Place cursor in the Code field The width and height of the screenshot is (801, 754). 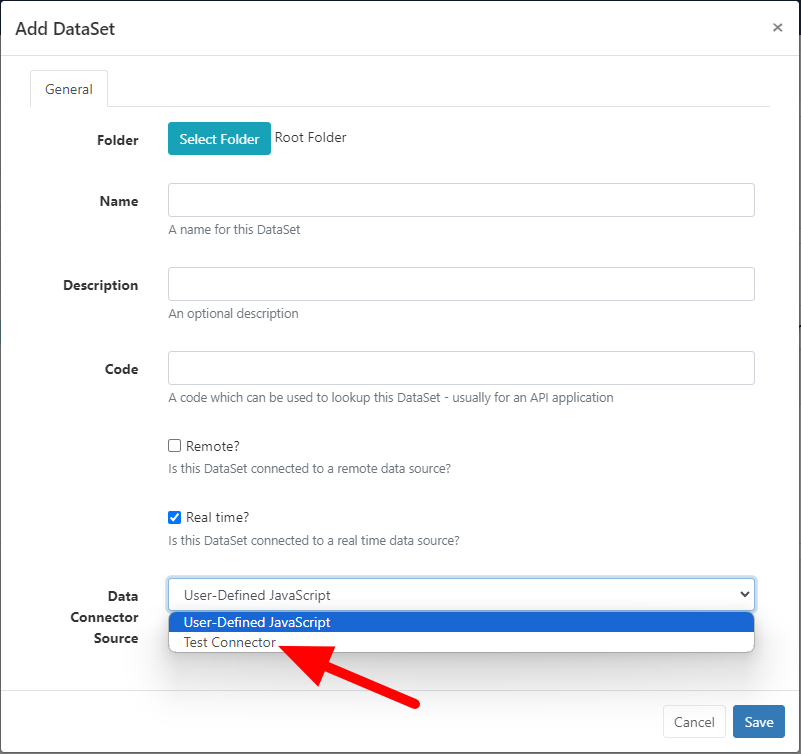tap(461, 368)
